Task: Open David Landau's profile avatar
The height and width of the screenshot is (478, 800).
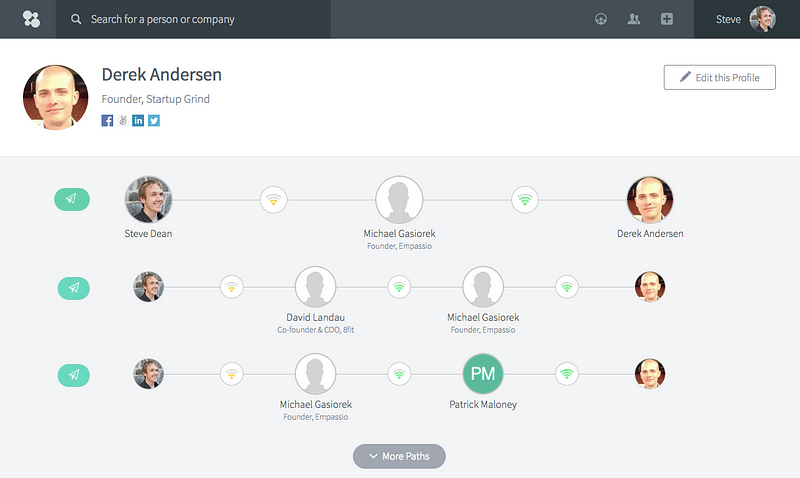Action: point(315,287)
